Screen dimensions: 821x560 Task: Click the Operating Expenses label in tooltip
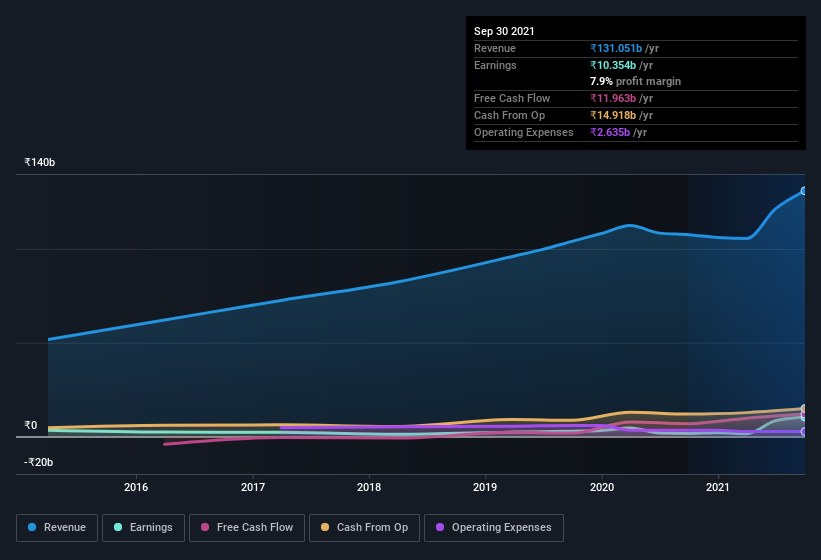tap(524, 132)
